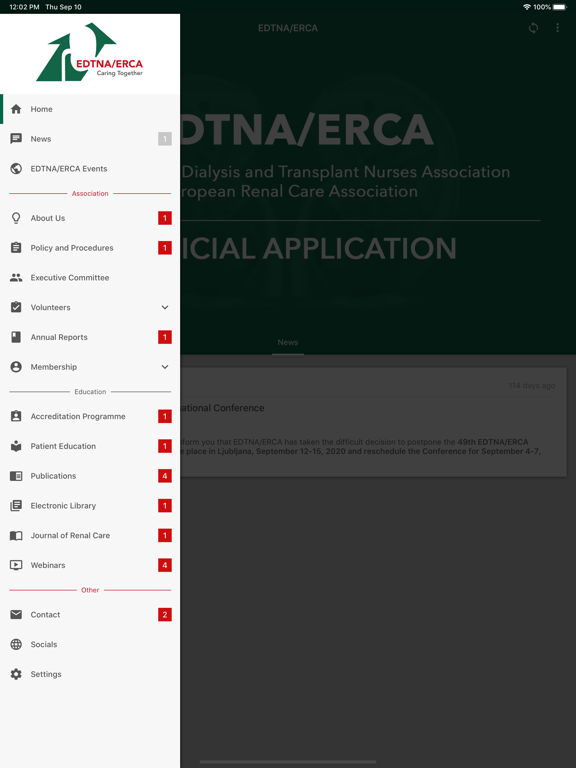
Task: Go to Publications
Action: point(90,476)
